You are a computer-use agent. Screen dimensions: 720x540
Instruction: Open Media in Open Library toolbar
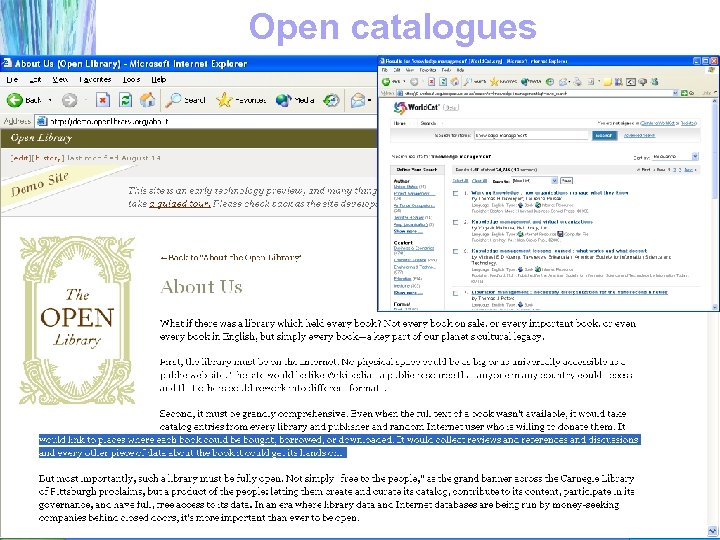pos(295,100)
